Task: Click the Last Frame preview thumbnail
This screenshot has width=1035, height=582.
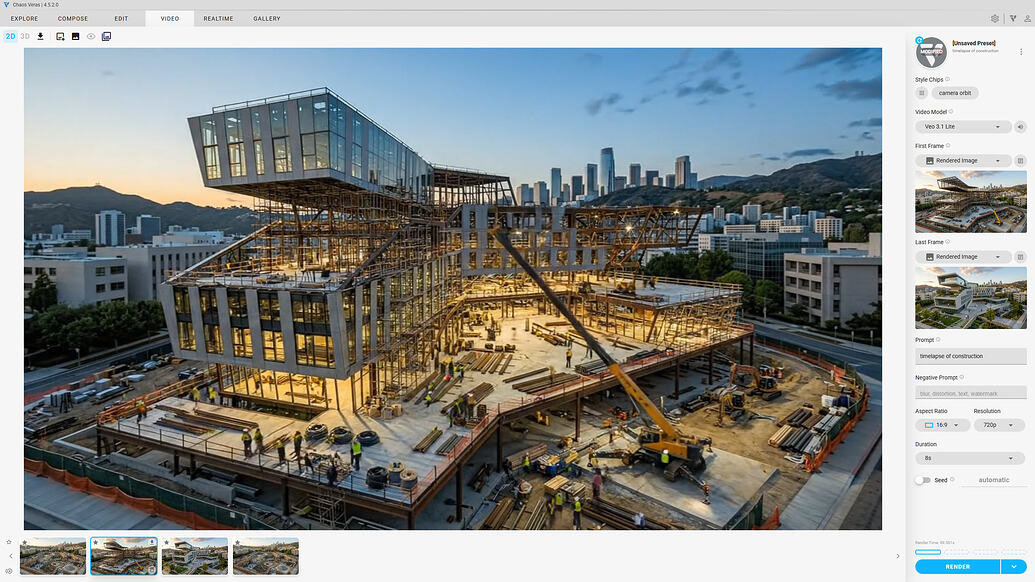Action: (x=970, y=298)
